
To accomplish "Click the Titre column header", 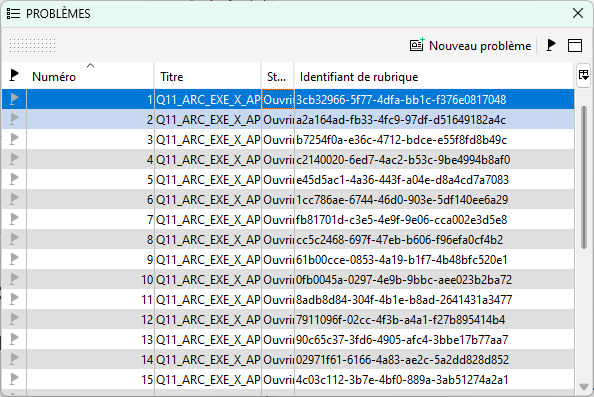I will (x=208, y=76).
